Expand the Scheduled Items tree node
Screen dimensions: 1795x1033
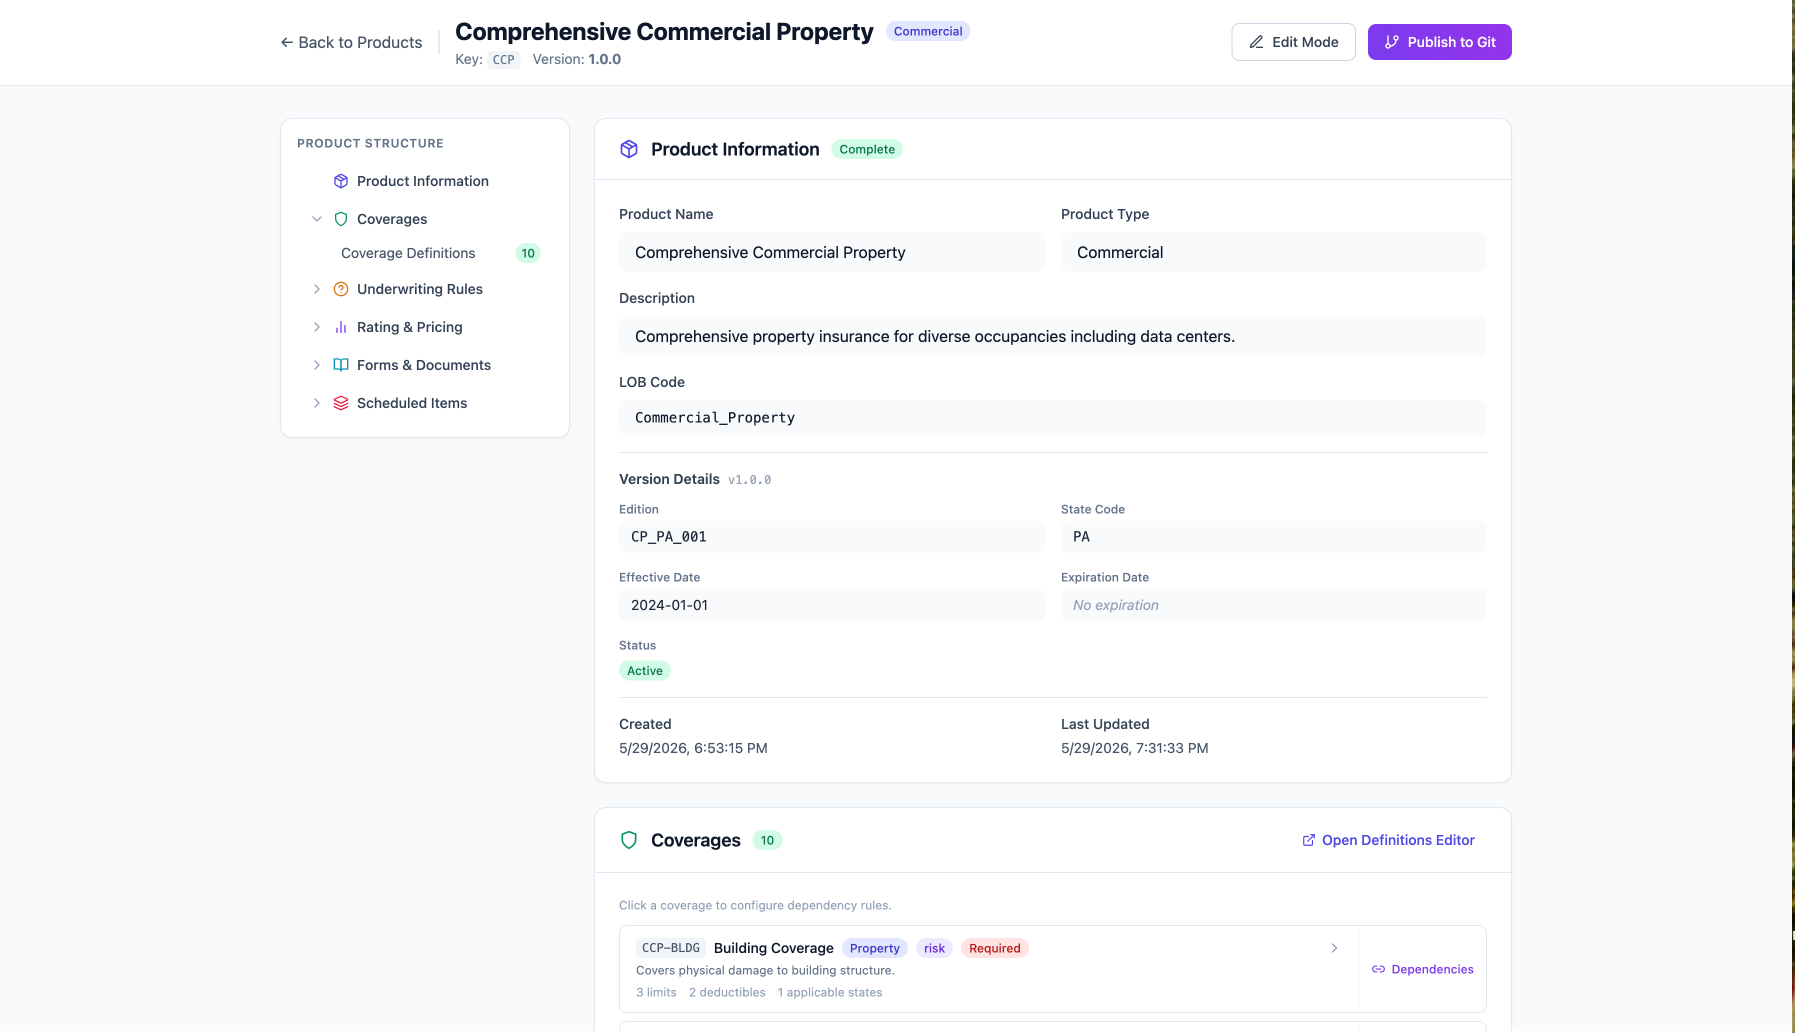[317, 403]
